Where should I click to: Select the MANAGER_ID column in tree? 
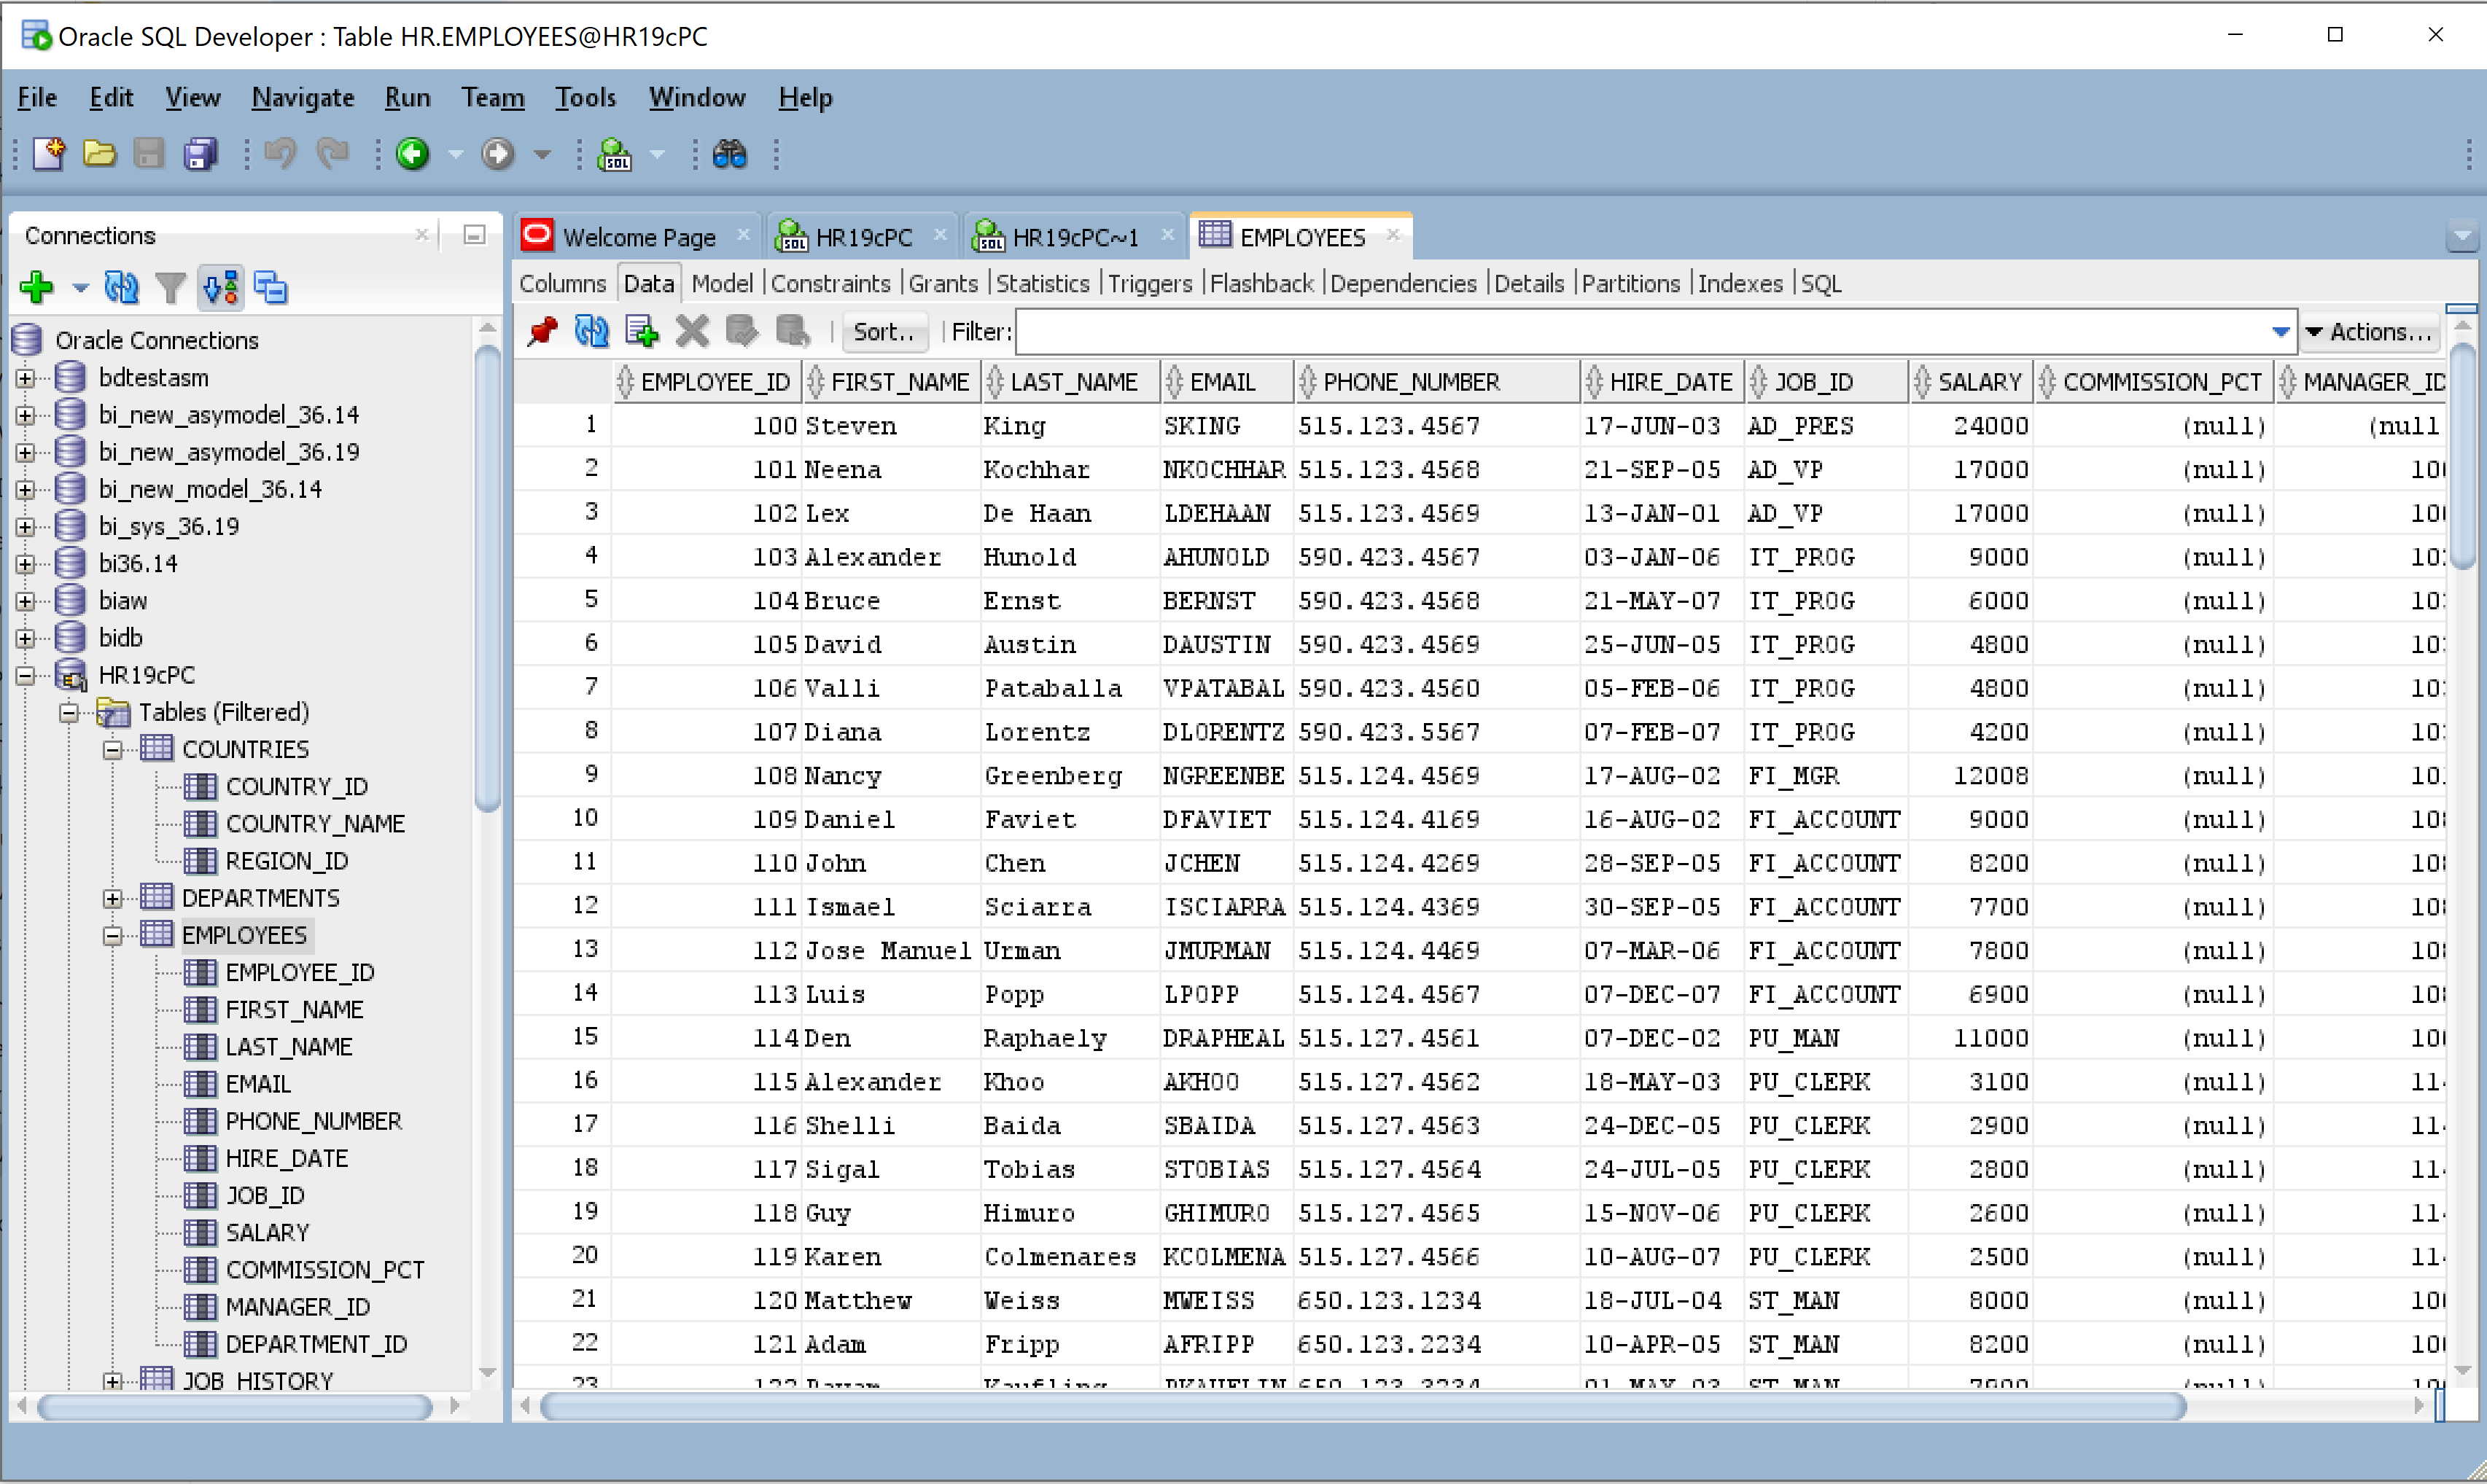(x=297, y=1307)
